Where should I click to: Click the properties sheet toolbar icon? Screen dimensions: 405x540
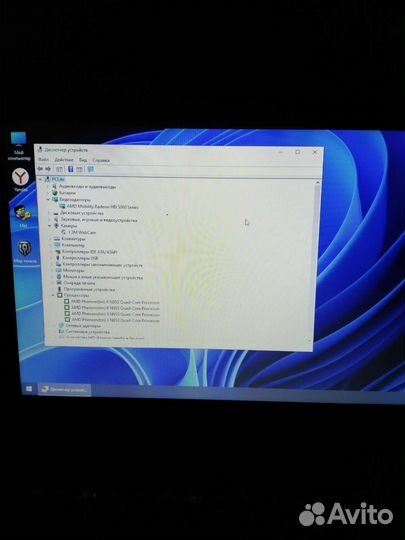pos(80,169)
